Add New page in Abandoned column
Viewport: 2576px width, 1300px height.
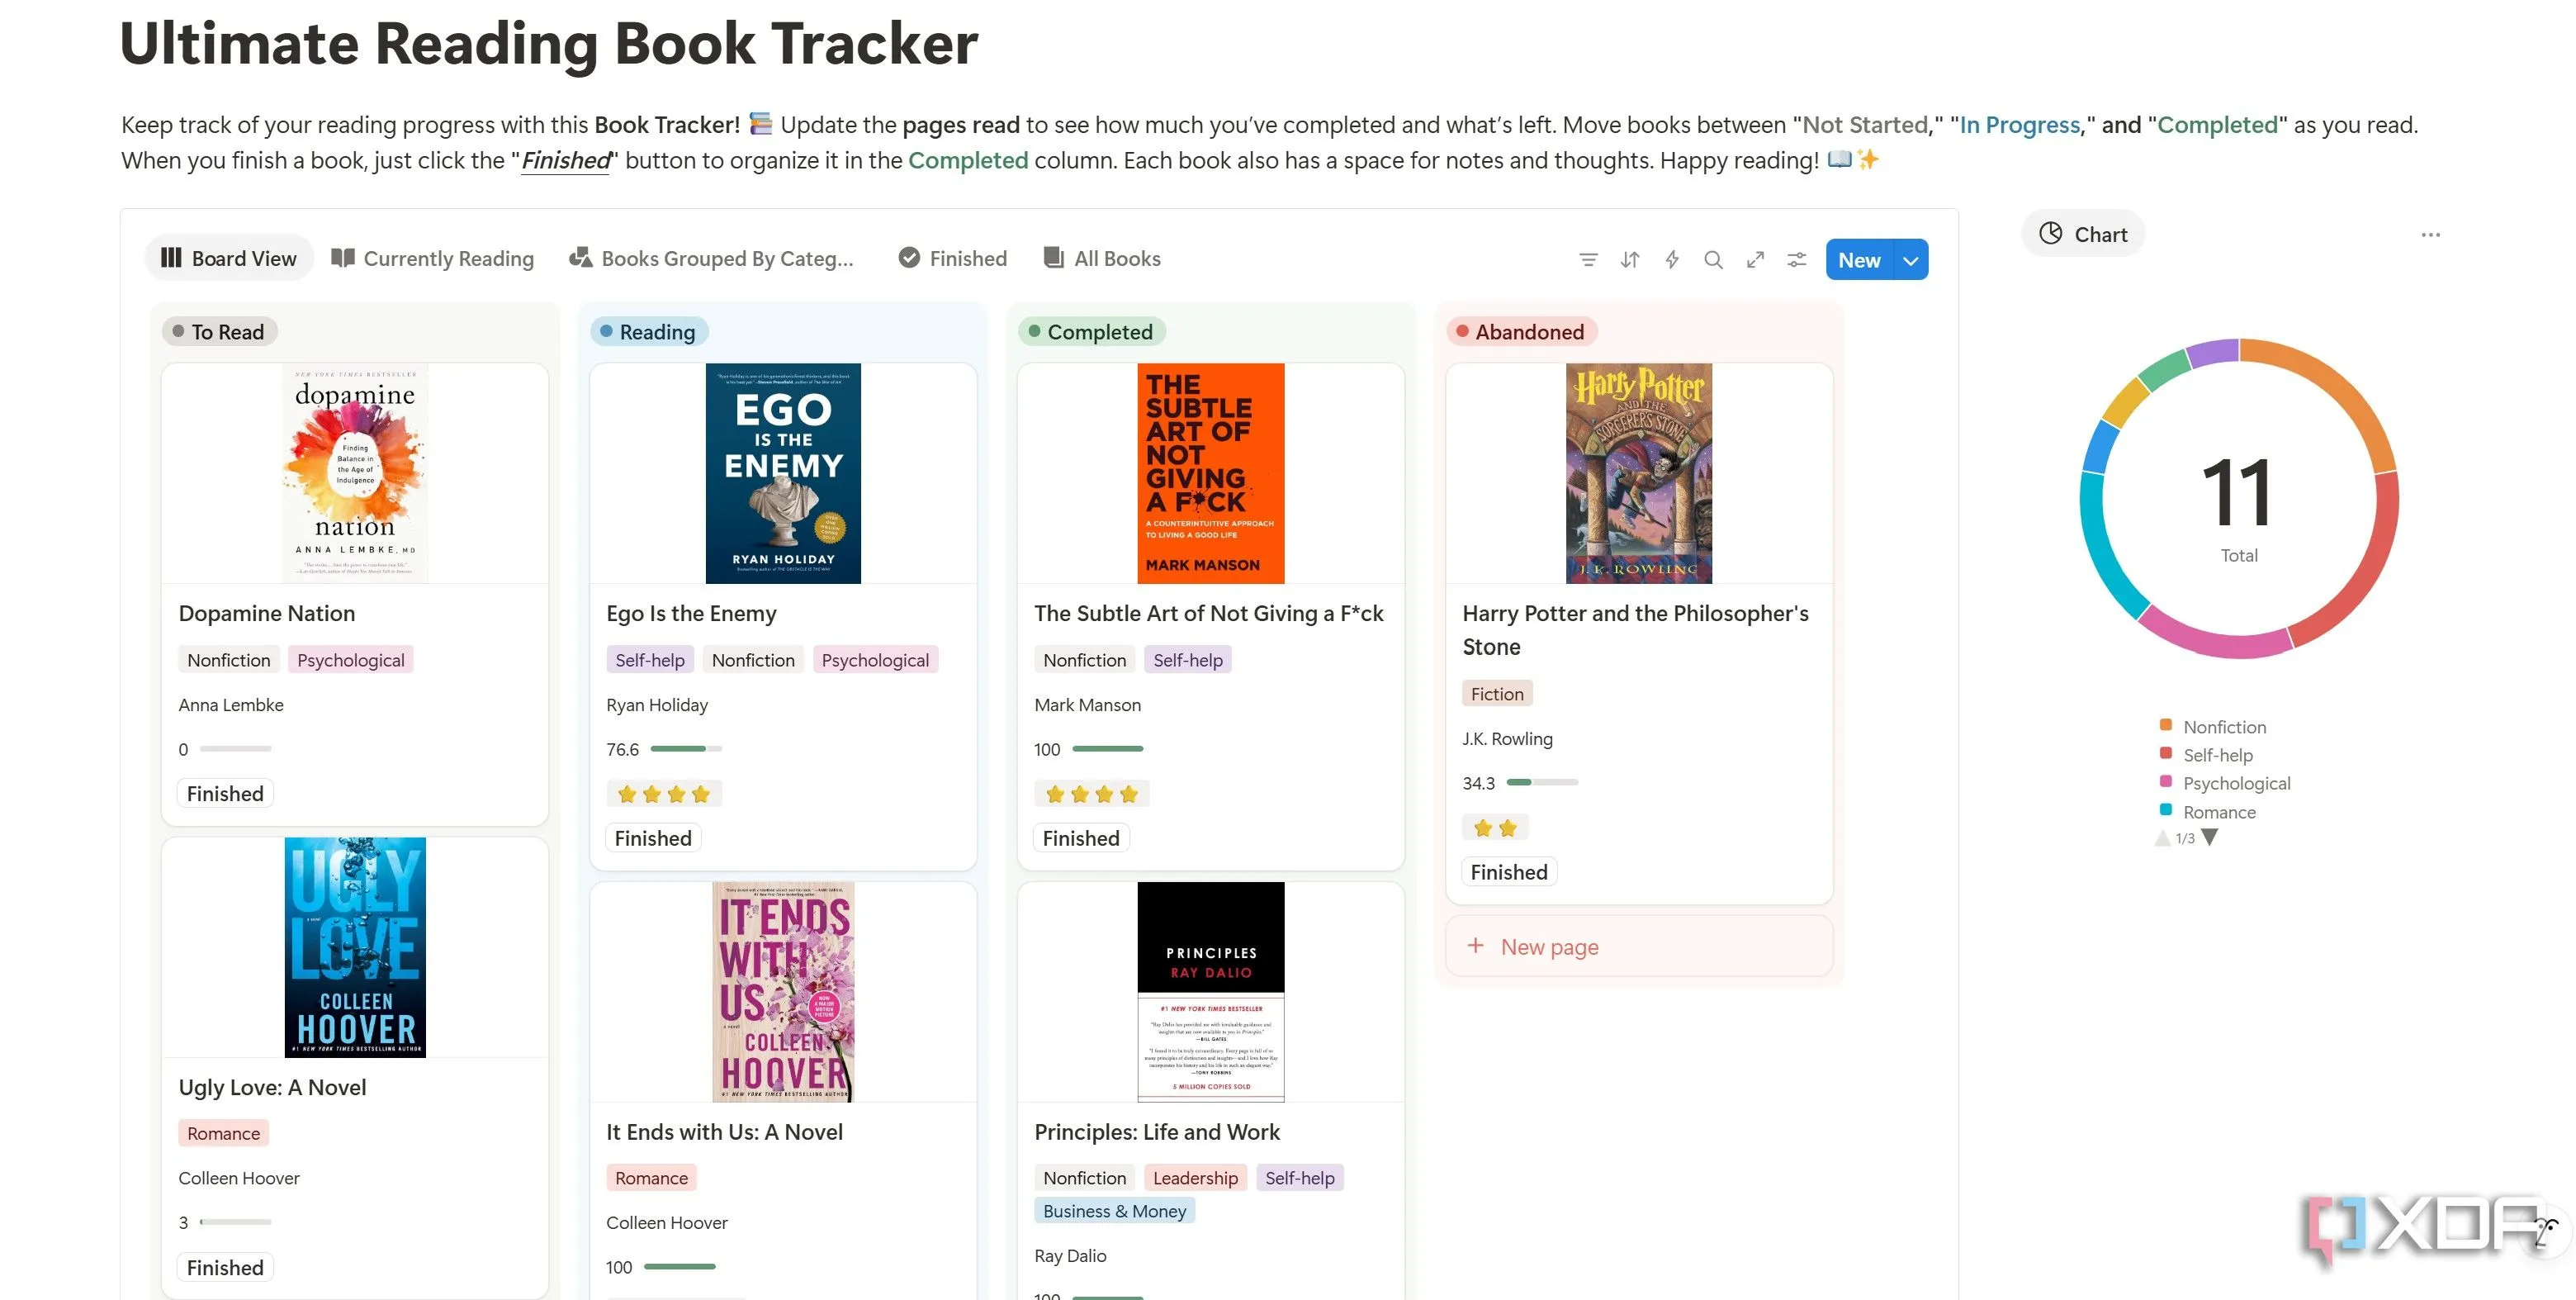tap(1549, 947)
